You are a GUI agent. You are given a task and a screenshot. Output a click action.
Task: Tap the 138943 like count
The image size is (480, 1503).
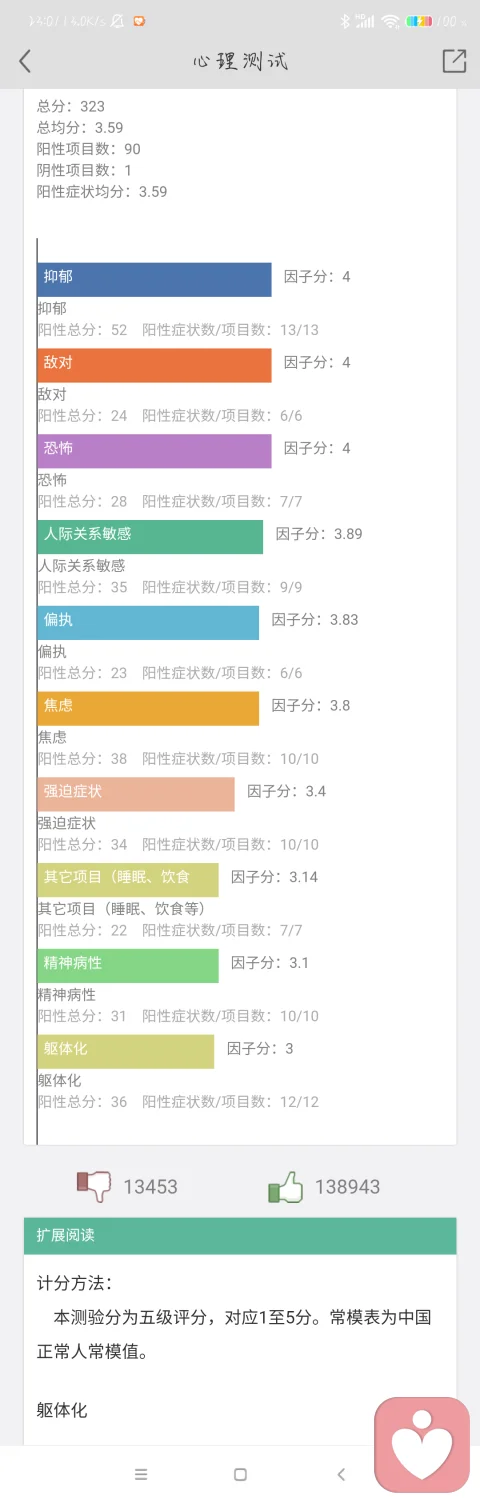pos(347,1187)
